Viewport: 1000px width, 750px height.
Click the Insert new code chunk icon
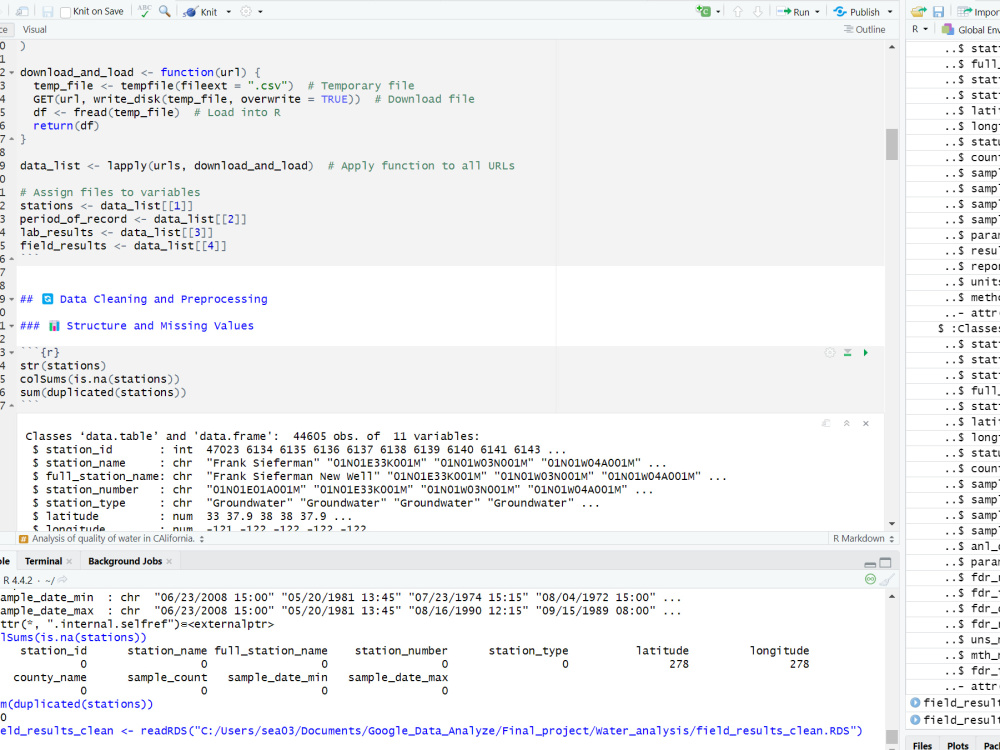coord(704,11)
